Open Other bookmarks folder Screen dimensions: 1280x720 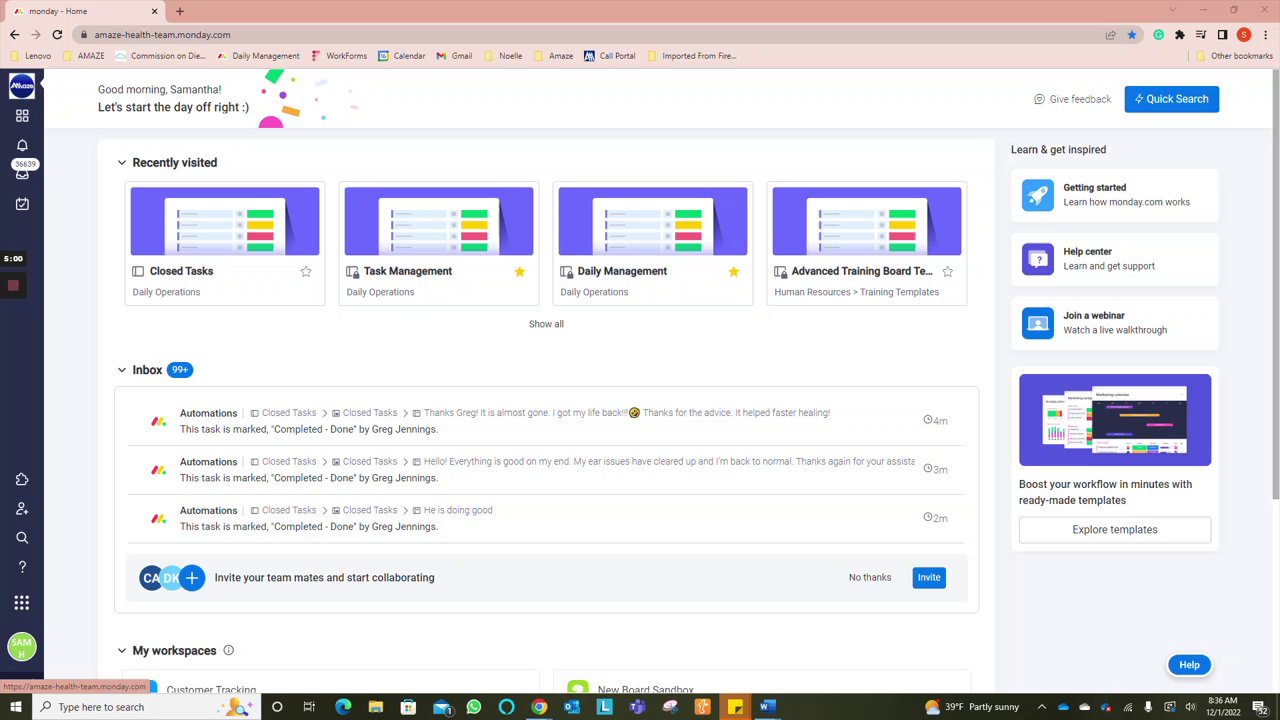1234,56
